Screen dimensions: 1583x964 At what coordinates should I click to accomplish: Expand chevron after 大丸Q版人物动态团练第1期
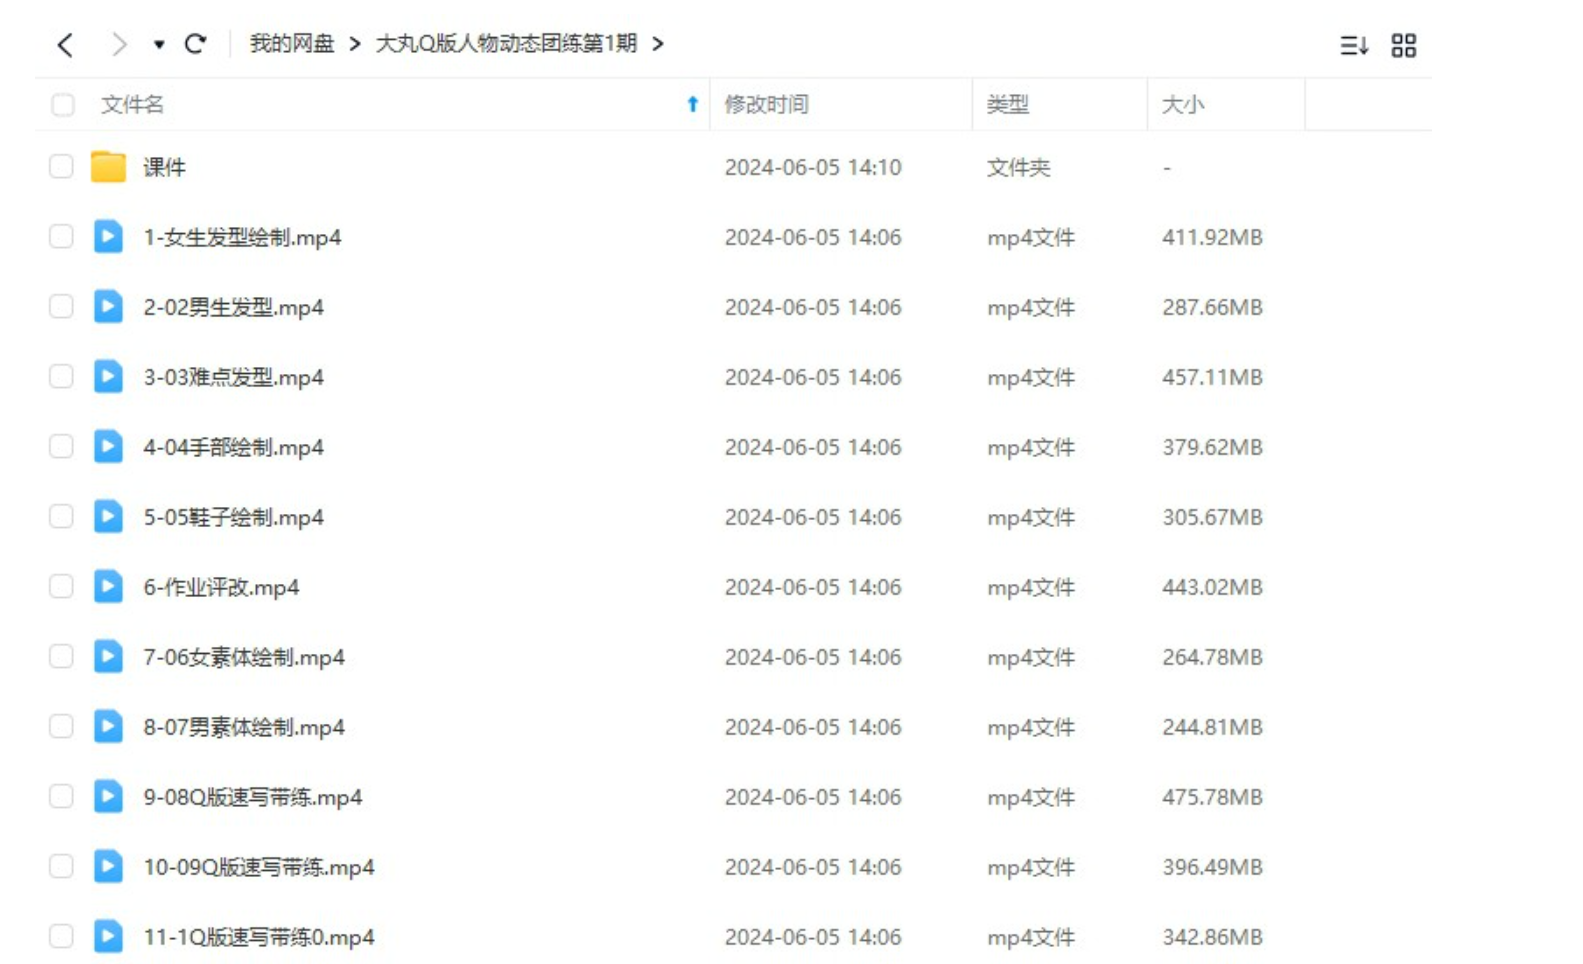coord(658,44)
